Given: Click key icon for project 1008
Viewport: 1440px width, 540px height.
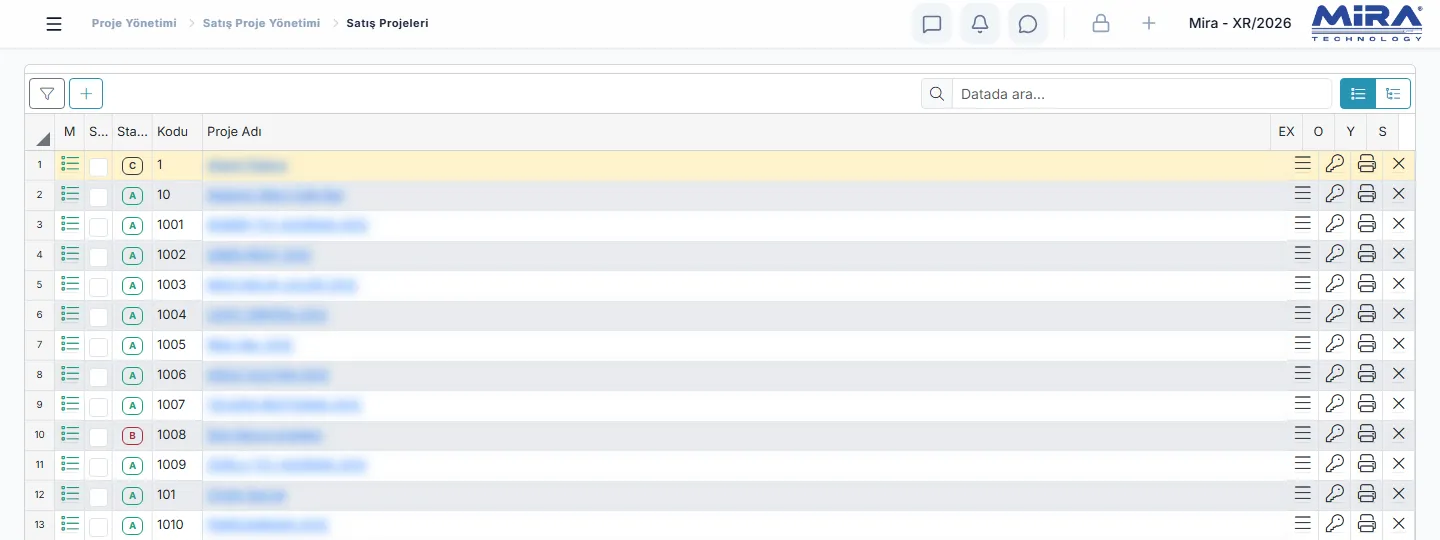Looking at the screenshot, I should point(1334,434).
